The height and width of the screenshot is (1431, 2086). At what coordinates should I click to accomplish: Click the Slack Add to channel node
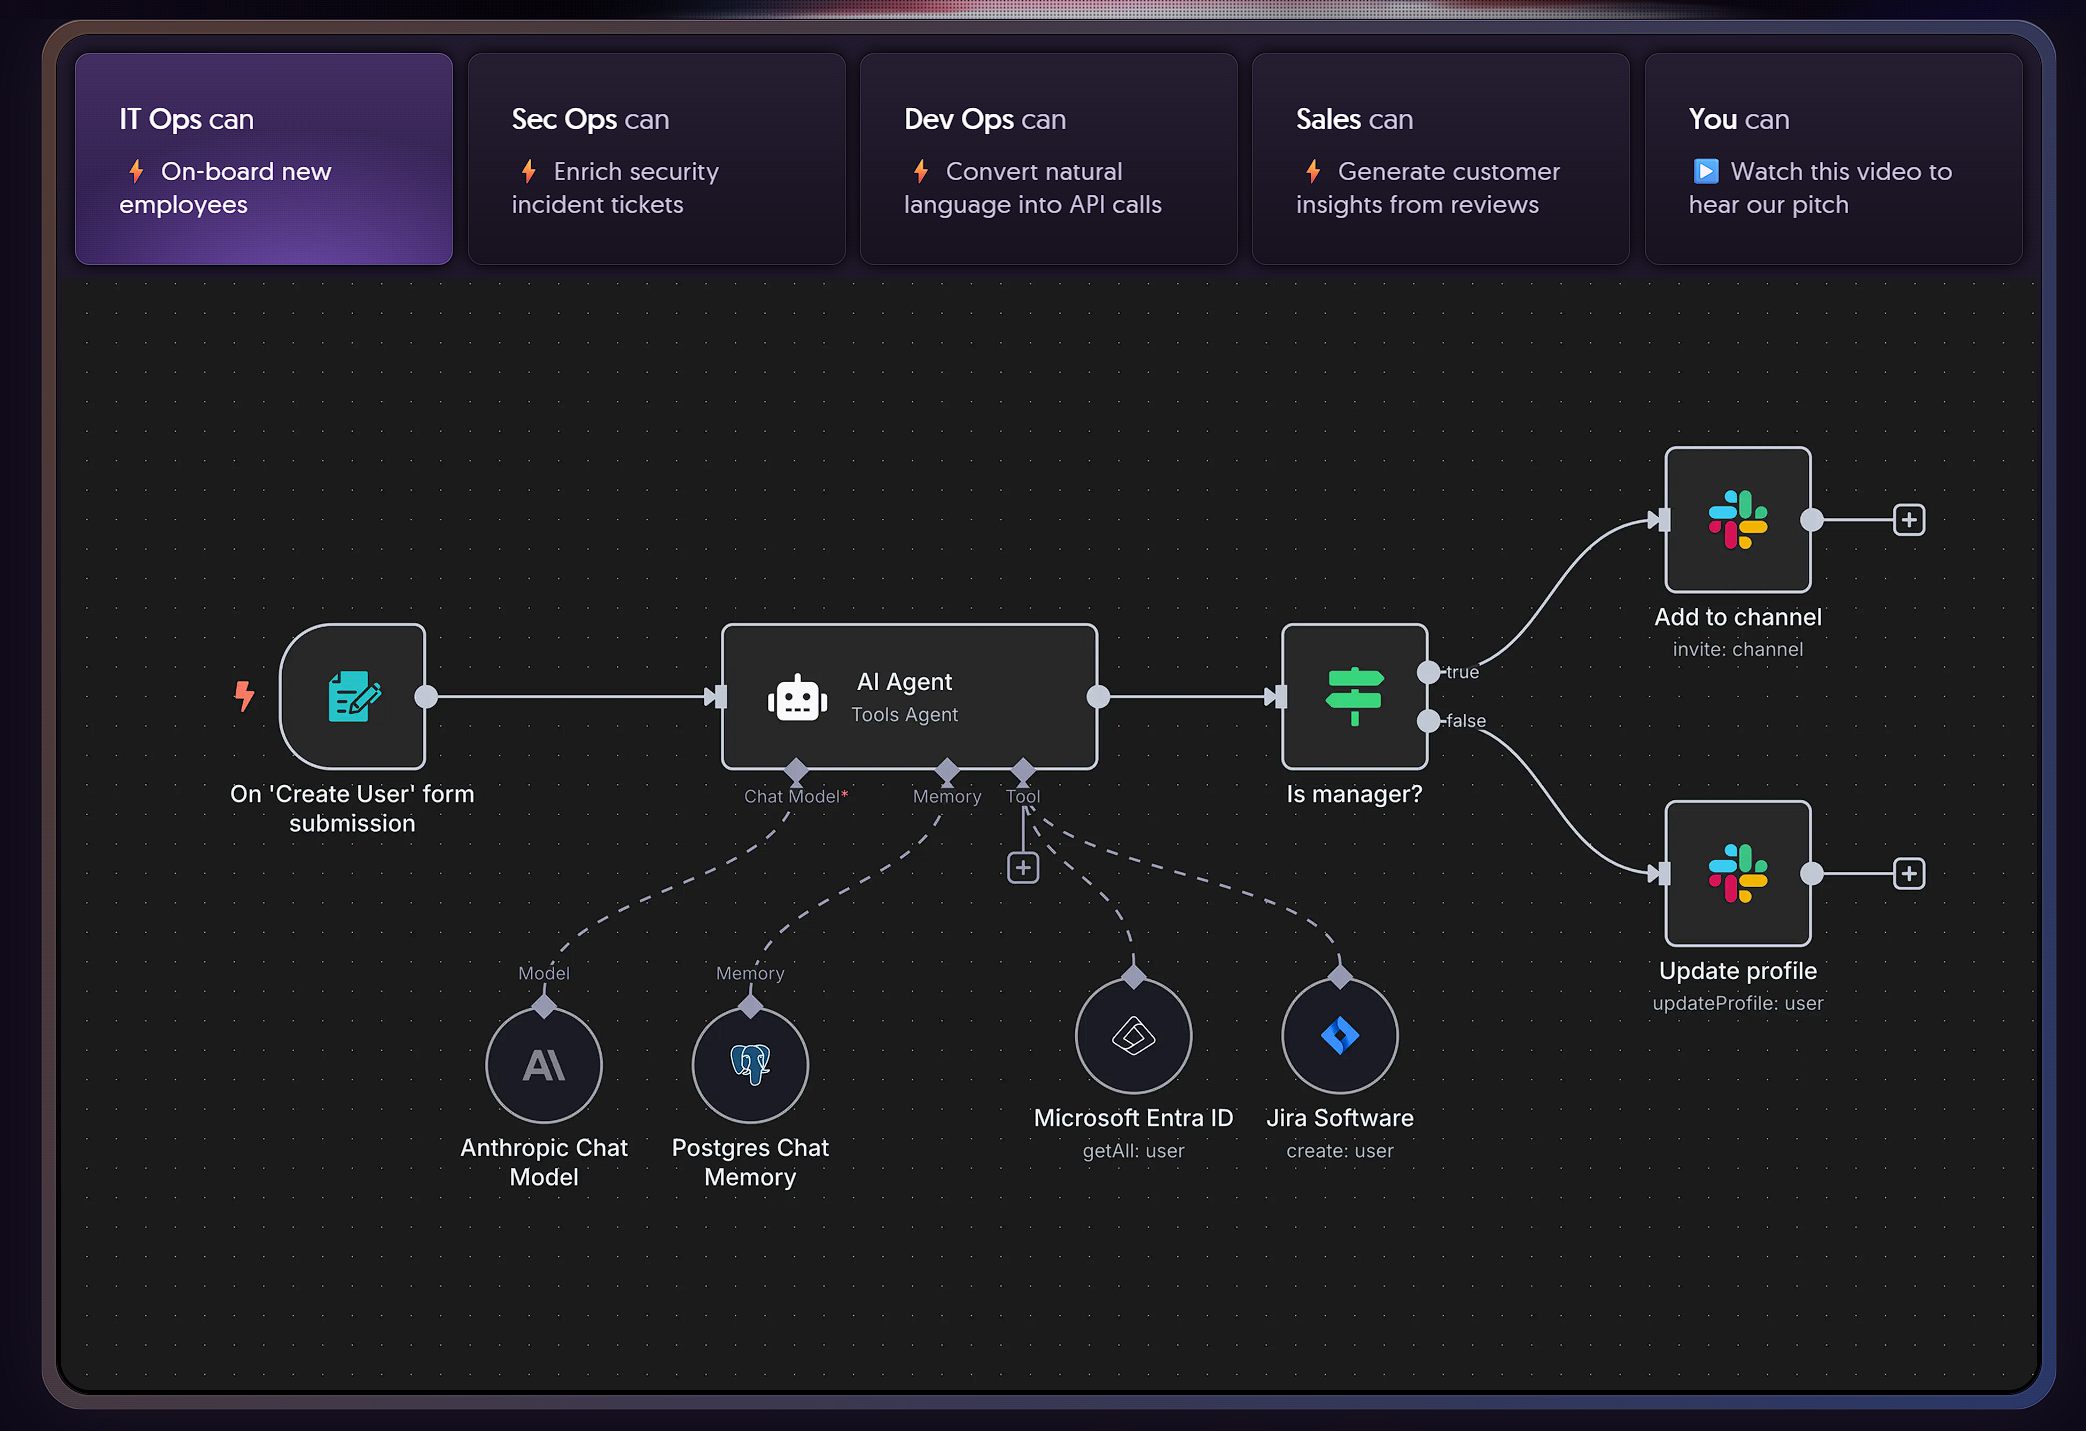[1737, 519]
